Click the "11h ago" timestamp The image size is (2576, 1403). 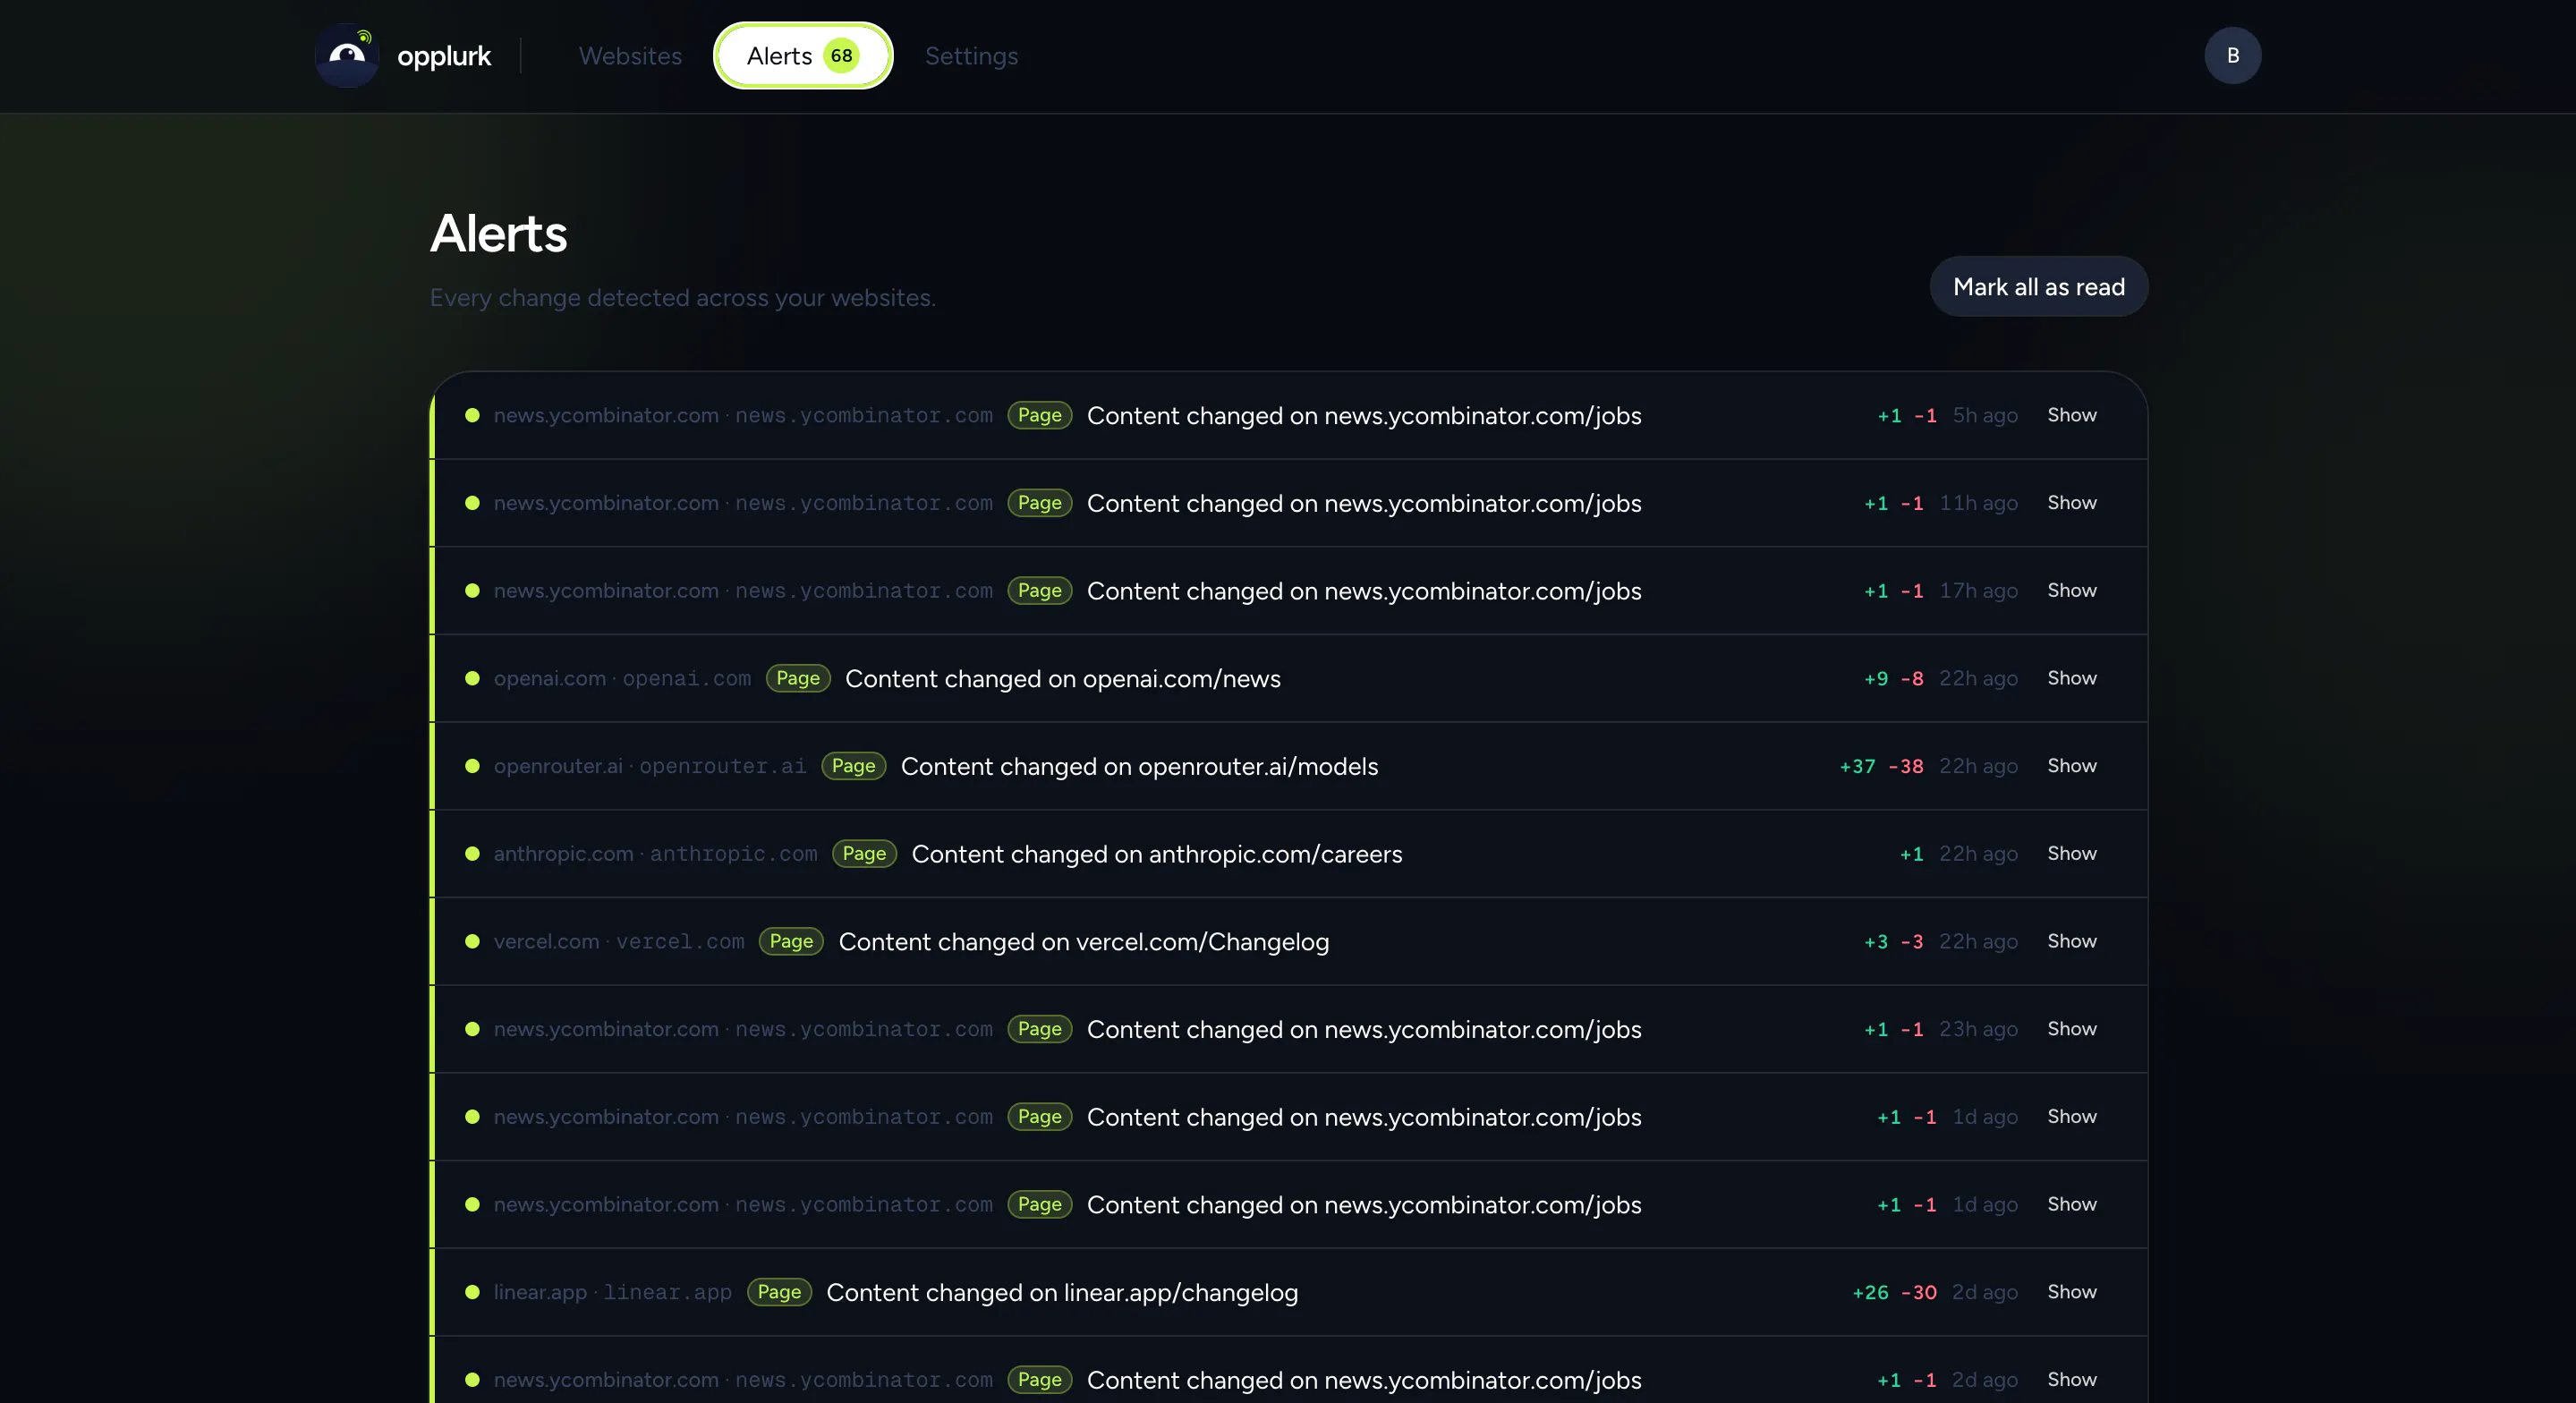pyautogui.click(x=1979, y=503)
